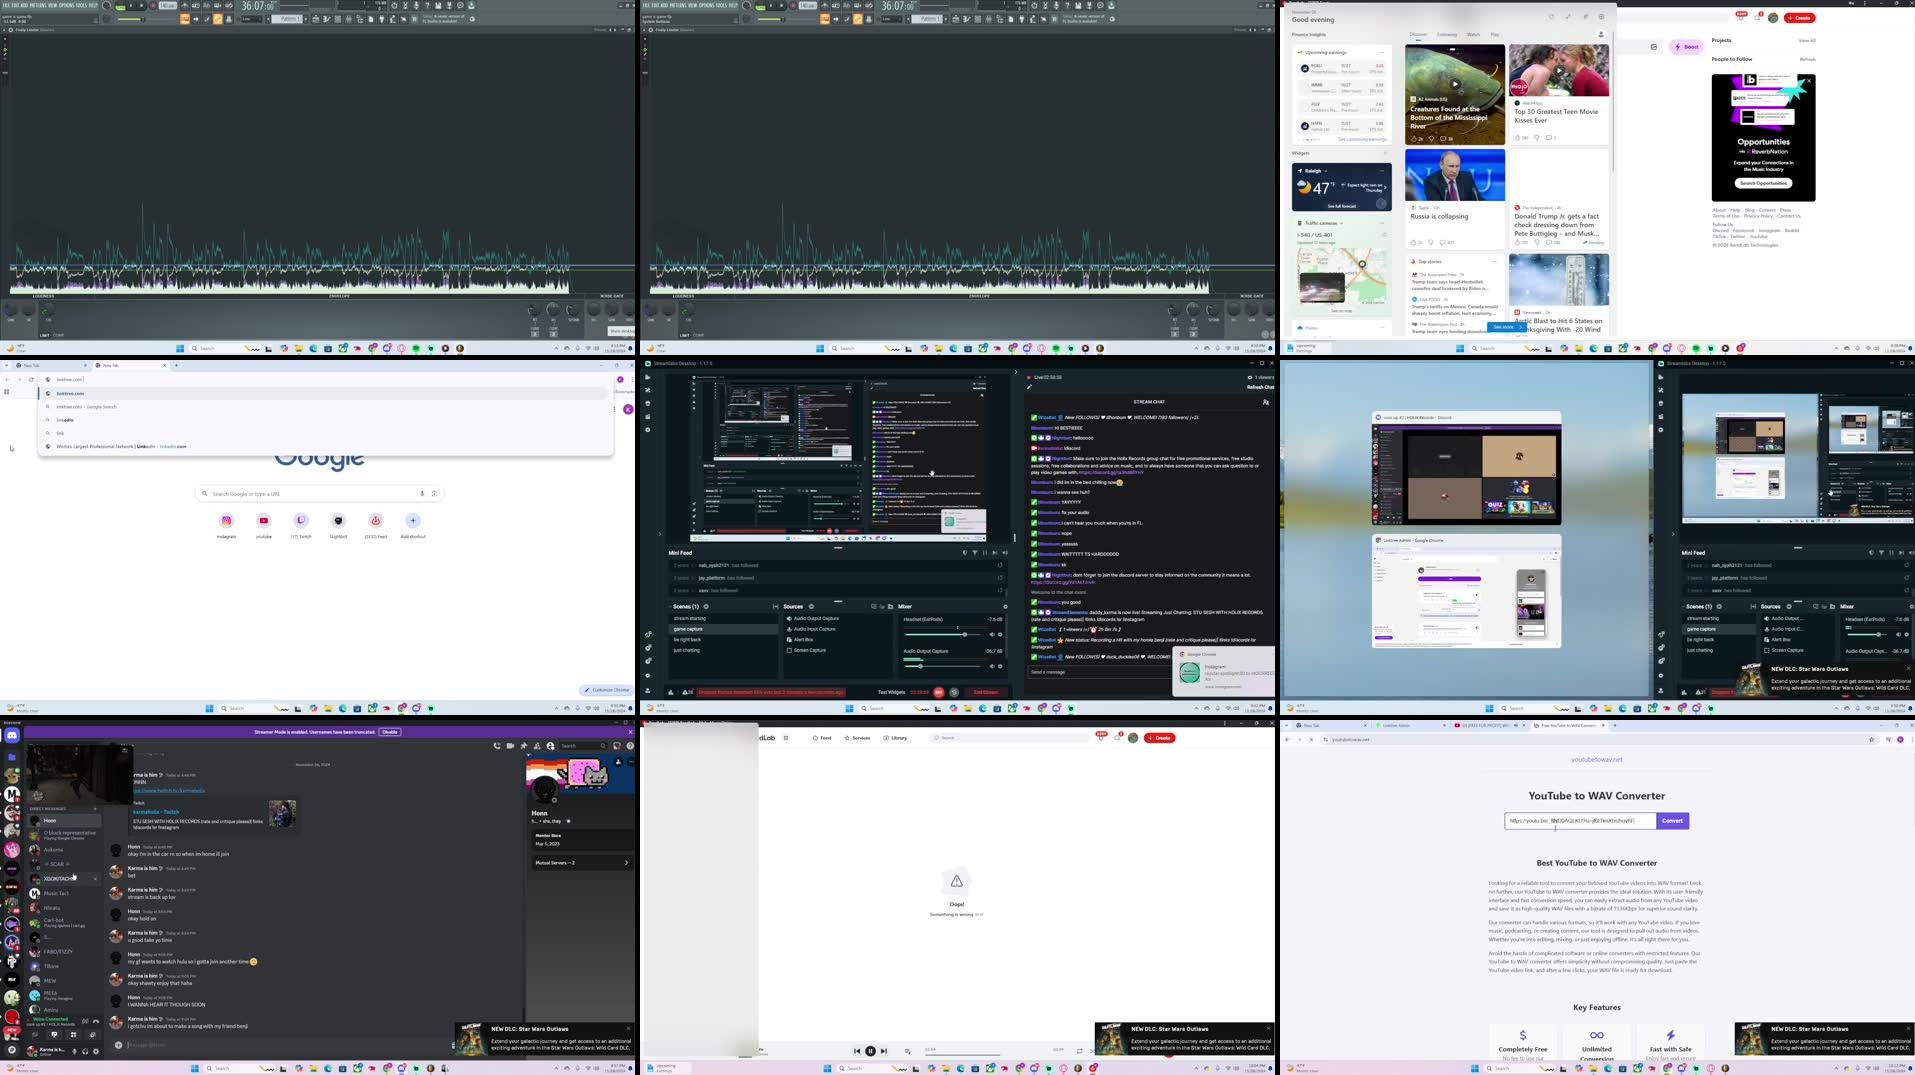The width and height of the screenshot is (1915, 1075).
Task: Refresh the widgets board feed
Action: coord(1552,16)
